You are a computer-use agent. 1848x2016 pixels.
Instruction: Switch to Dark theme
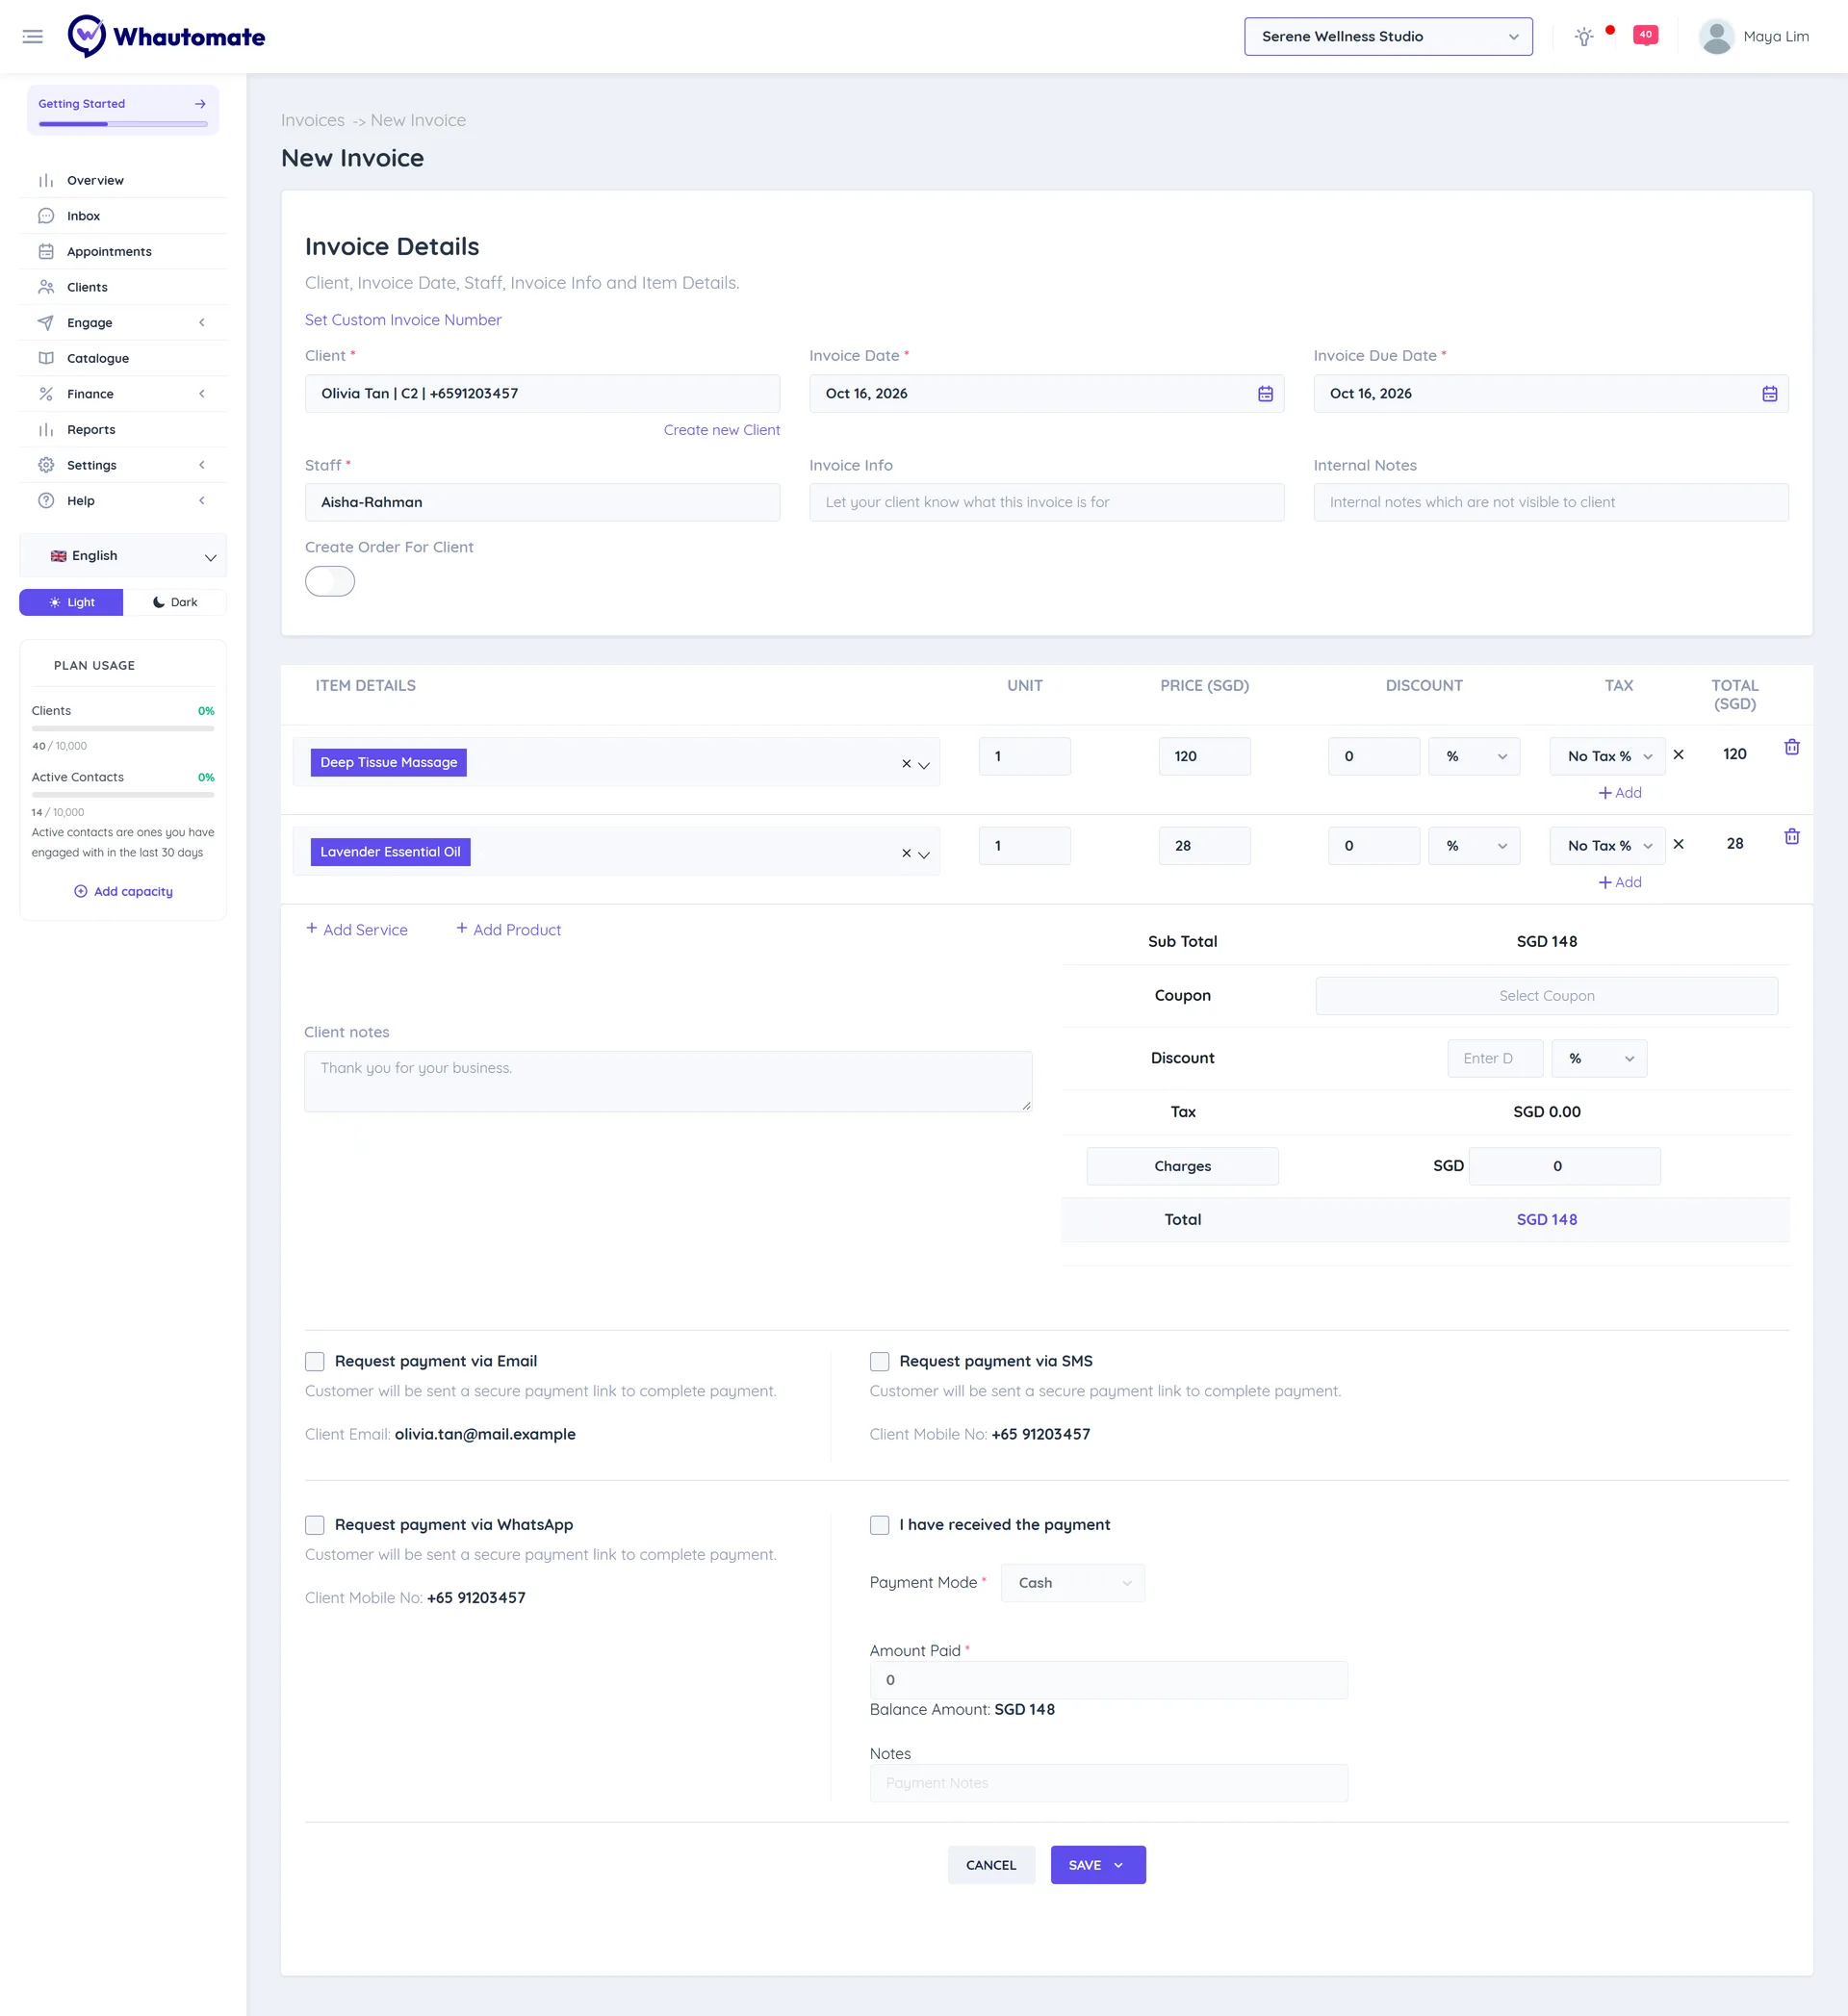click(175, 602)
